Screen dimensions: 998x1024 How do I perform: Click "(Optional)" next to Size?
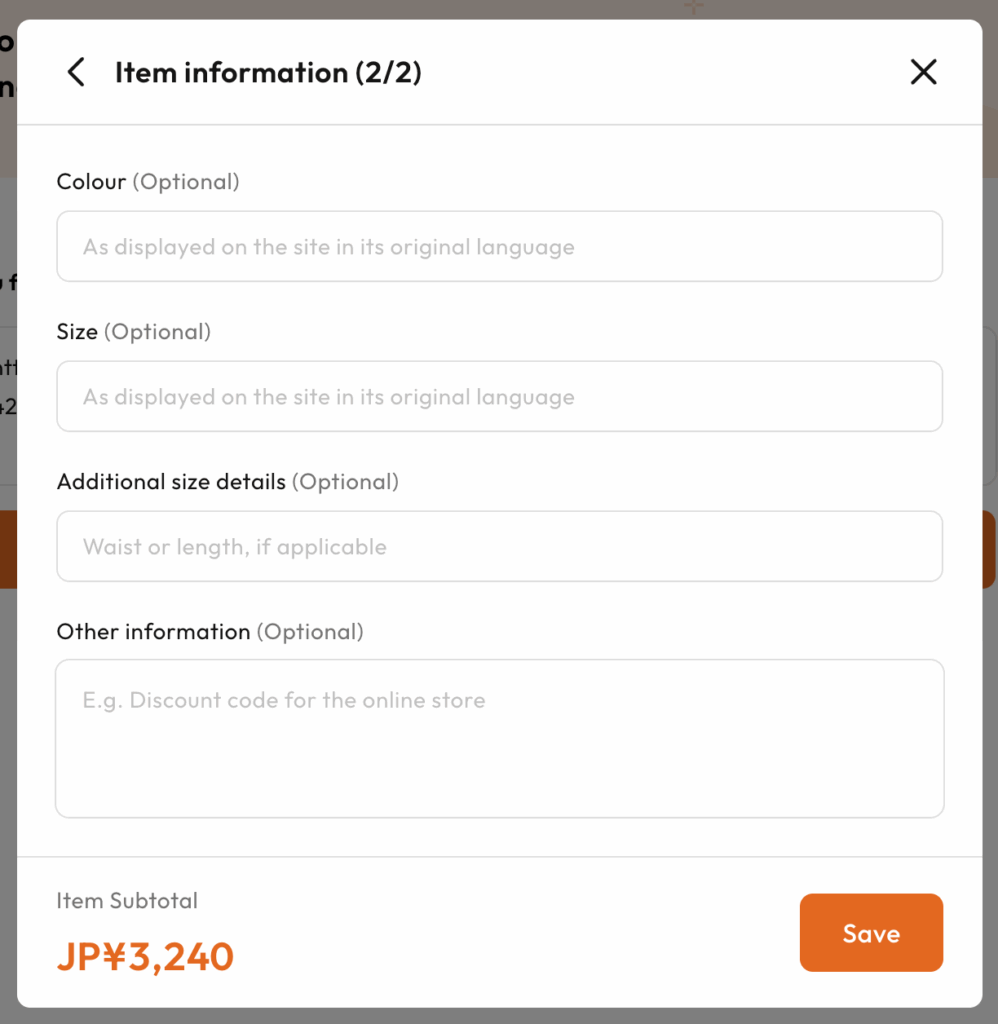pos(158,332)
